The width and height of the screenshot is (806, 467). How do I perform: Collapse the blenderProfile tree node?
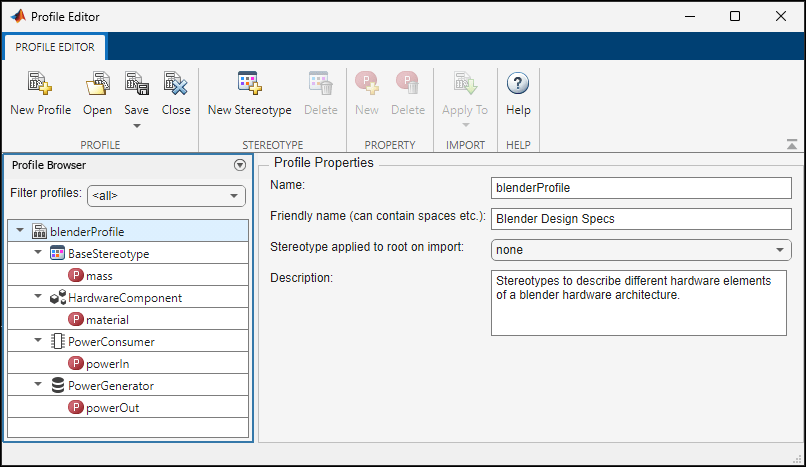pos(20,231)
